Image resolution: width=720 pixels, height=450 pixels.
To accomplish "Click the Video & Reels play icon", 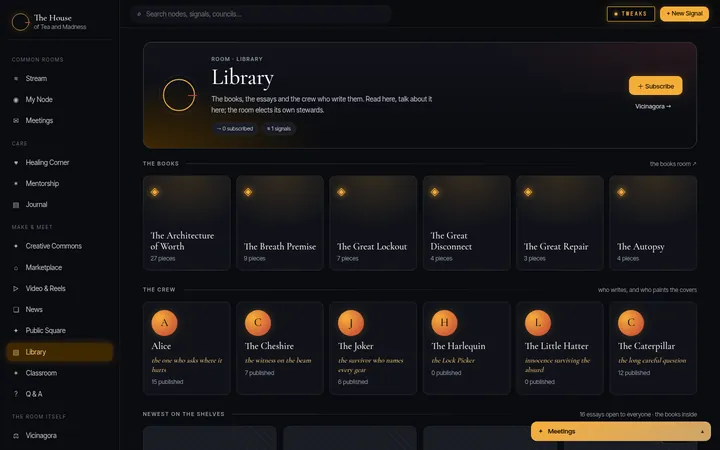I will (16, 288).
